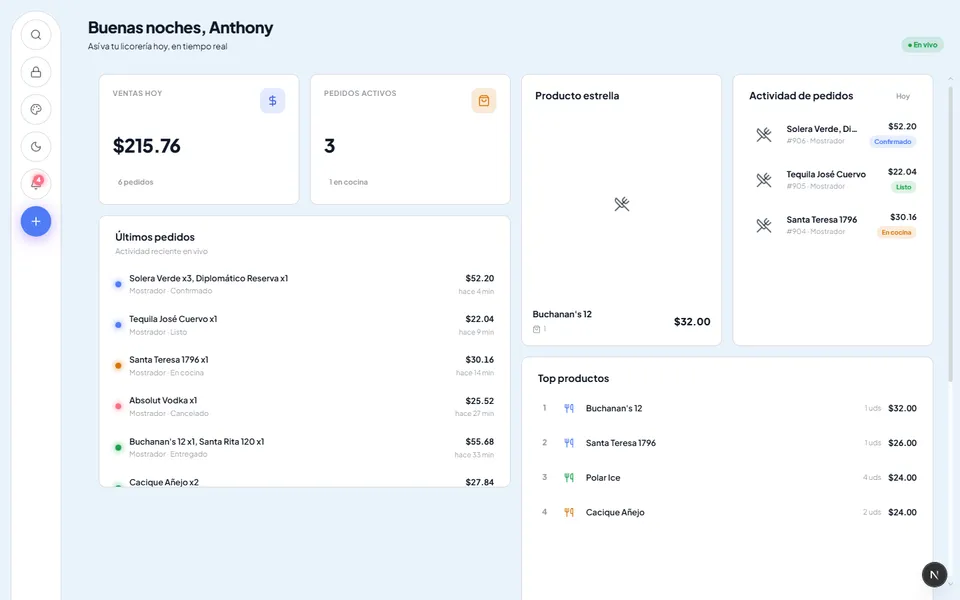The image size is (960, 600).
Task: Click the blue icon next to Buchanan's 12 in Top productos
Action: pos(569,408)
